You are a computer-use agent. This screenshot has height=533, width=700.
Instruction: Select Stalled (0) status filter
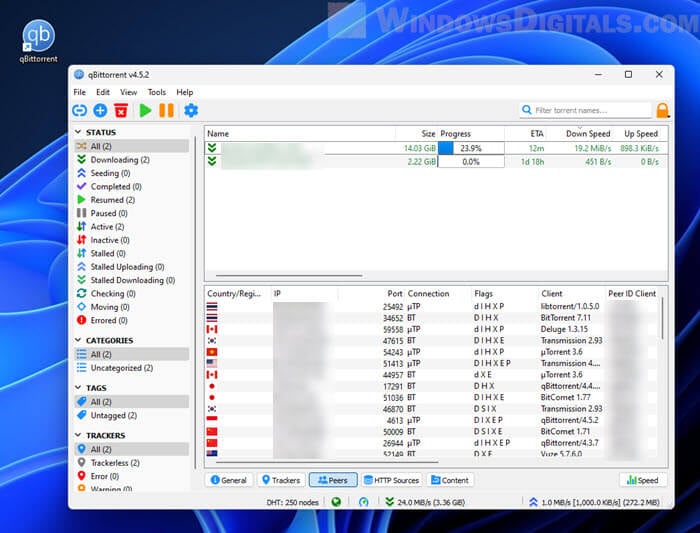(x=132, y=253)
